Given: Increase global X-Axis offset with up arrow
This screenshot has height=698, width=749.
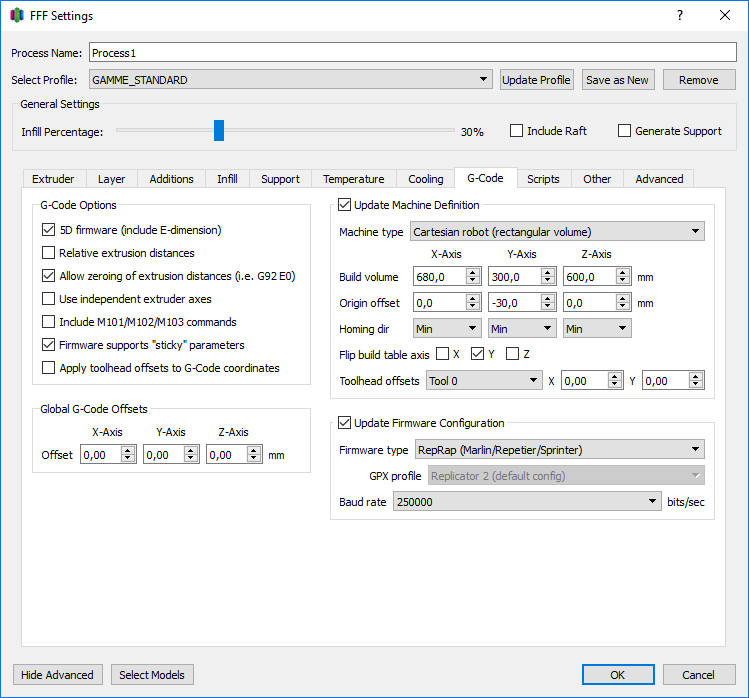Looking at the screenshot, I should (x=128, y=450).
